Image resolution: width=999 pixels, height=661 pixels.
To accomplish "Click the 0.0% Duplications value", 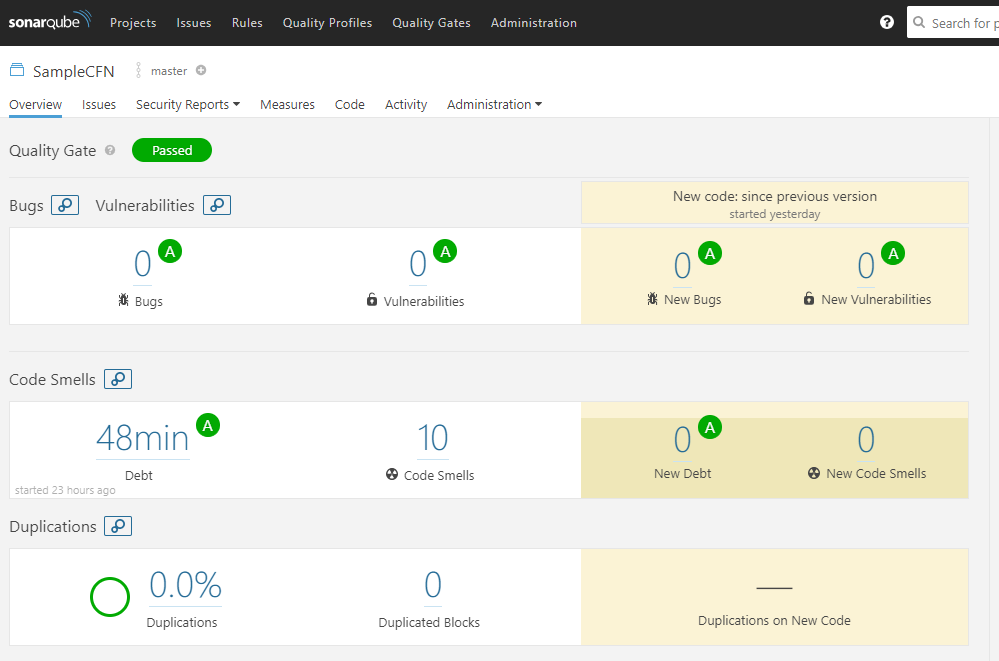I will 185,585.
